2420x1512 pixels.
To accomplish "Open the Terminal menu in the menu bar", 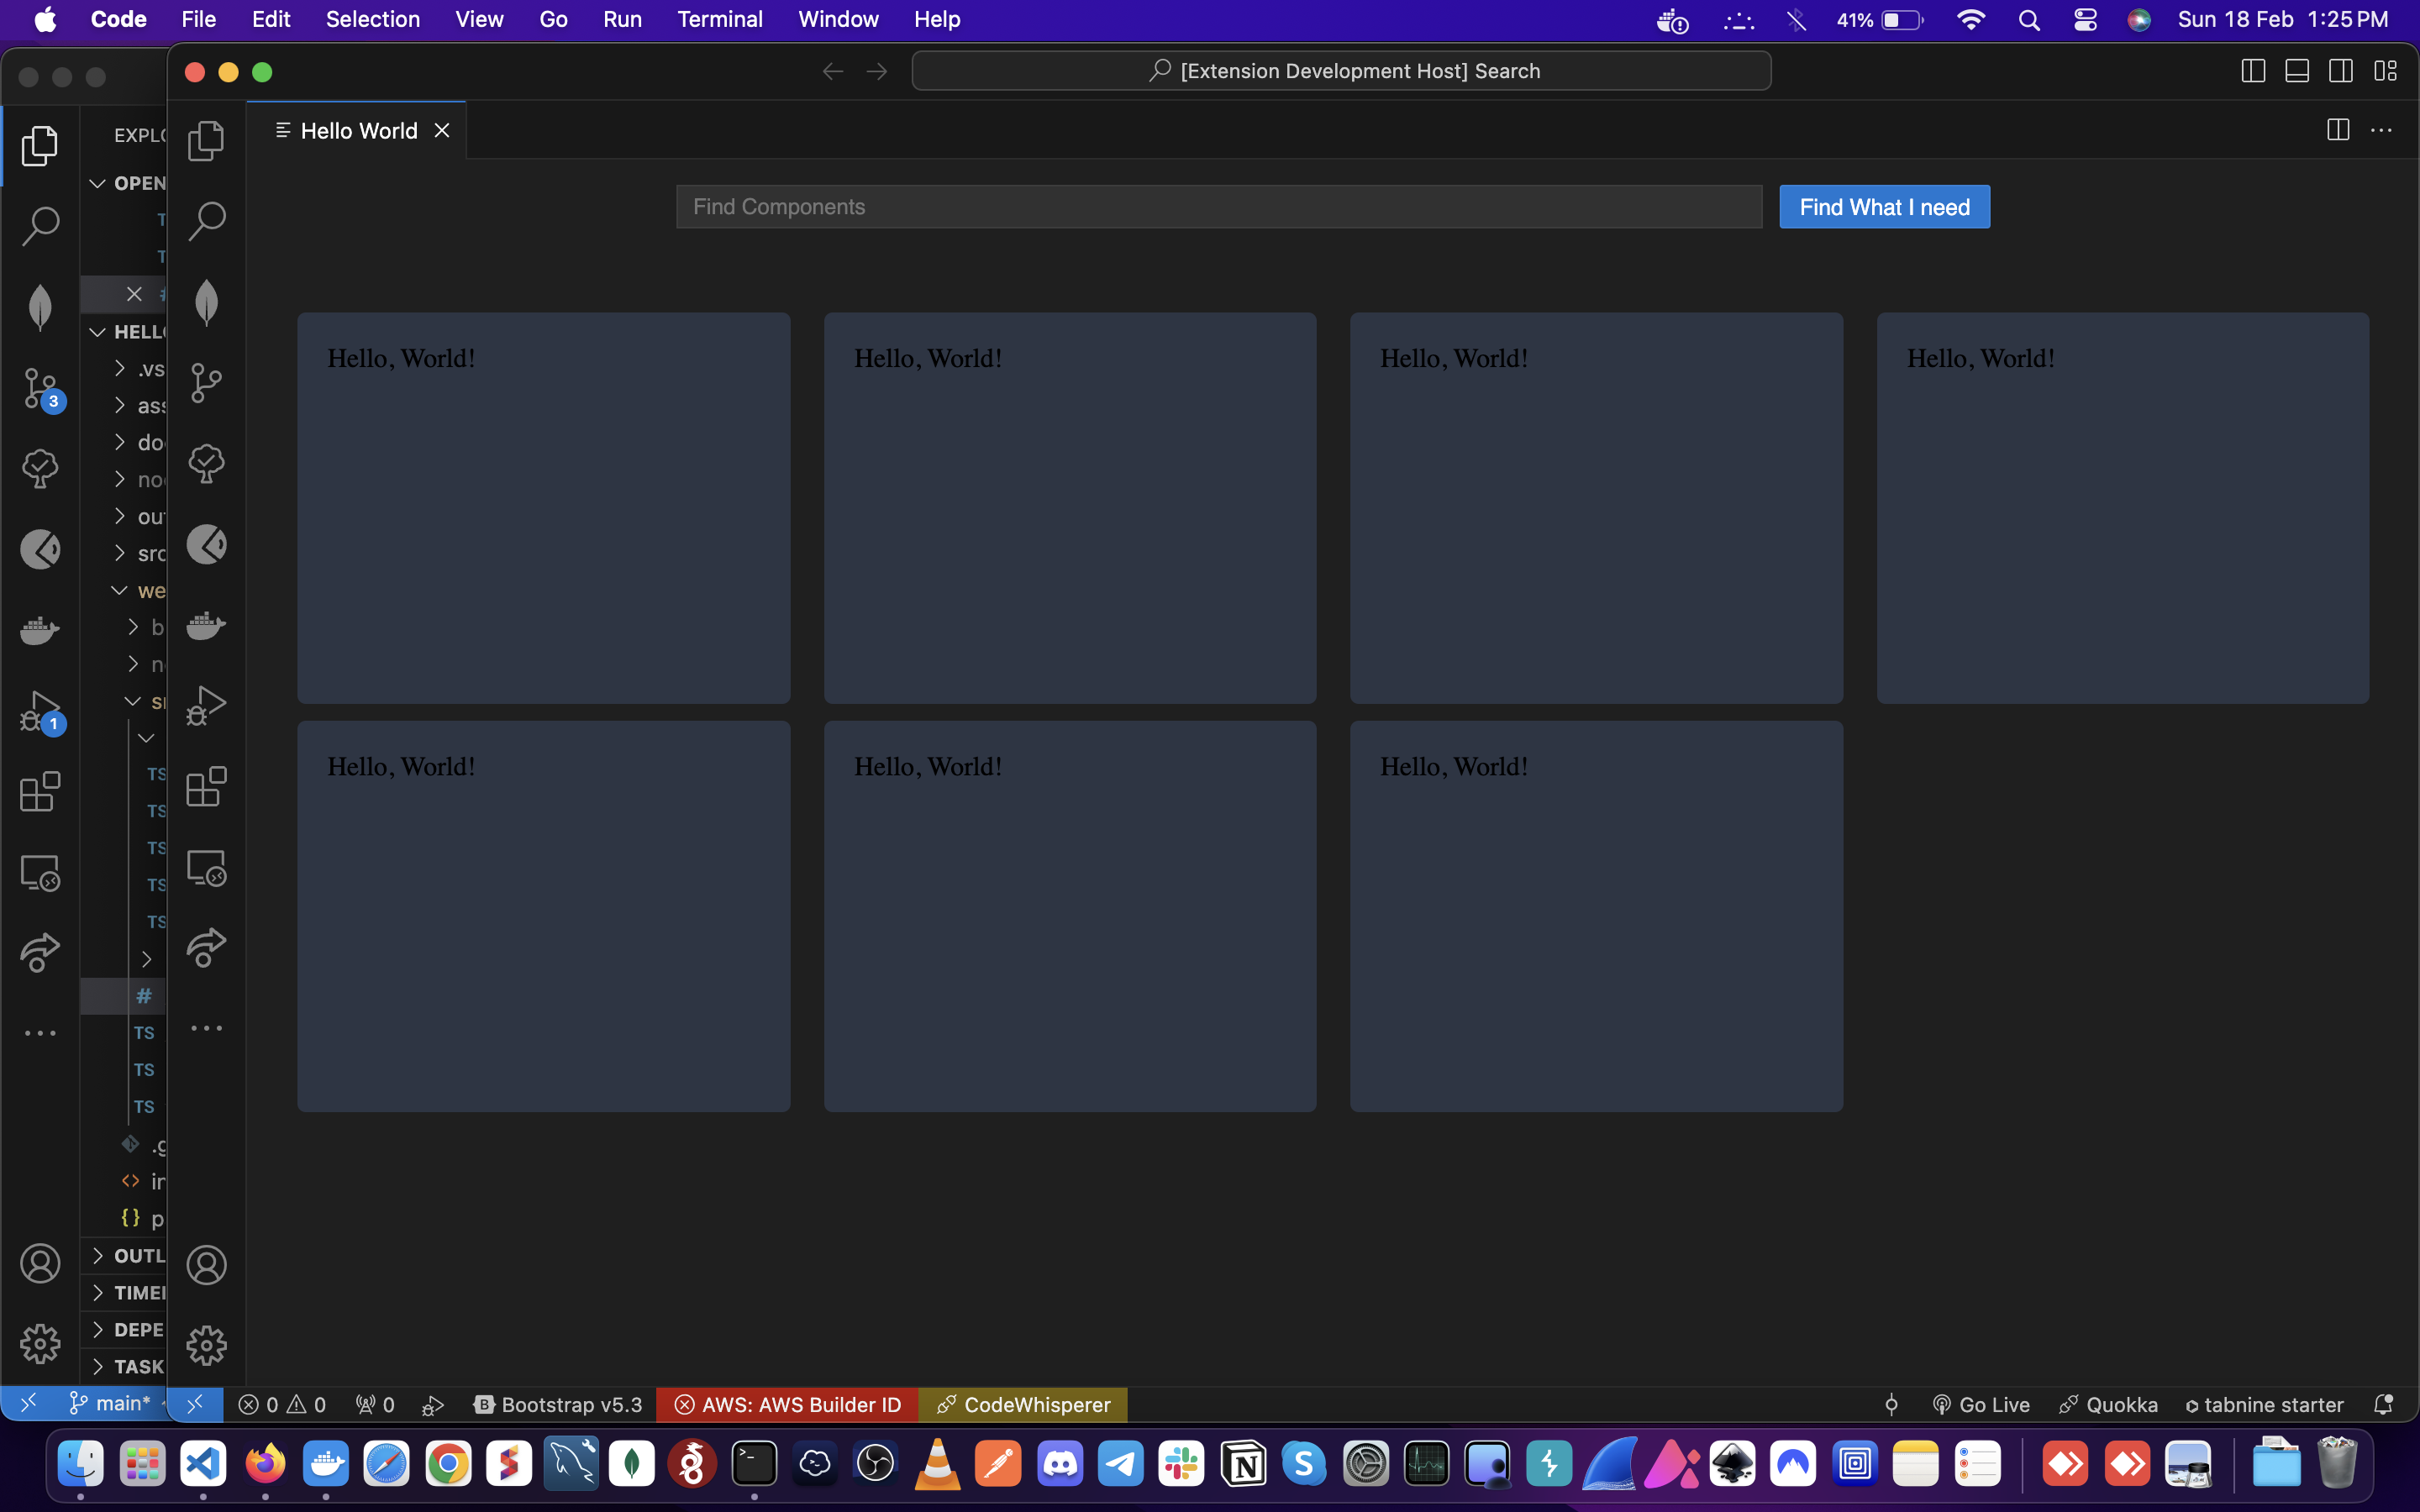I will pyautogui.click(x=720, y=19).
